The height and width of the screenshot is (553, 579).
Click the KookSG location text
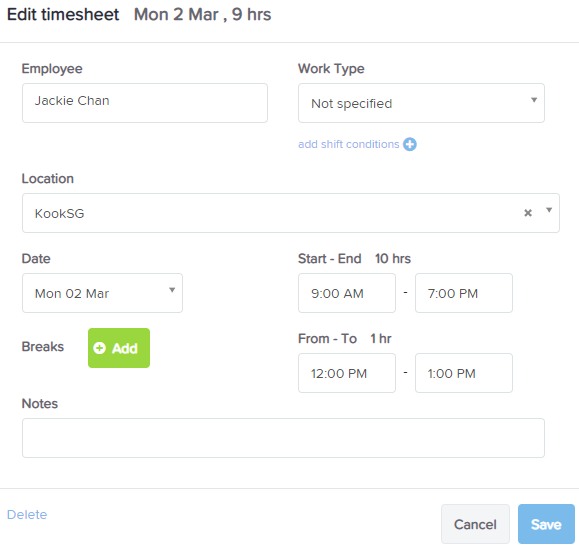pyautogui.click(x=59, y=213)
